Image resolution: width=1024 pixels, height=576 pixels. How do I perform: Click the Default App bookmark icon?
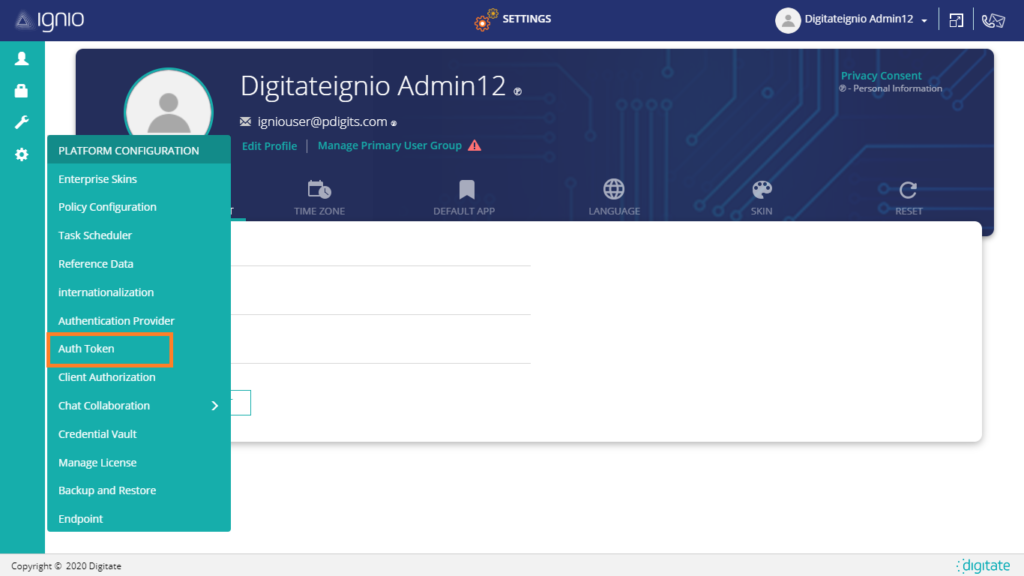click(465, 190)
